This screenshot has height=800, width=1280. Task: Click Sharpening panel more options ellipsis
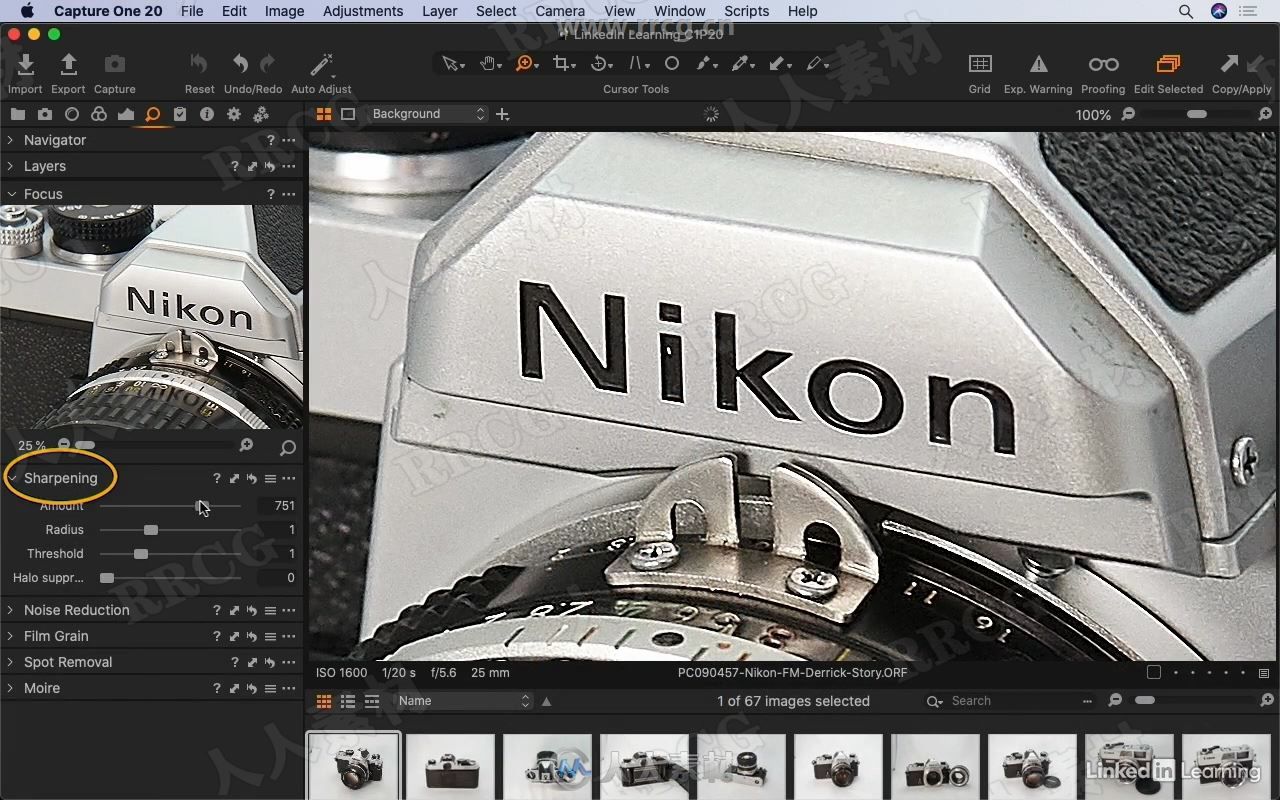289,479
